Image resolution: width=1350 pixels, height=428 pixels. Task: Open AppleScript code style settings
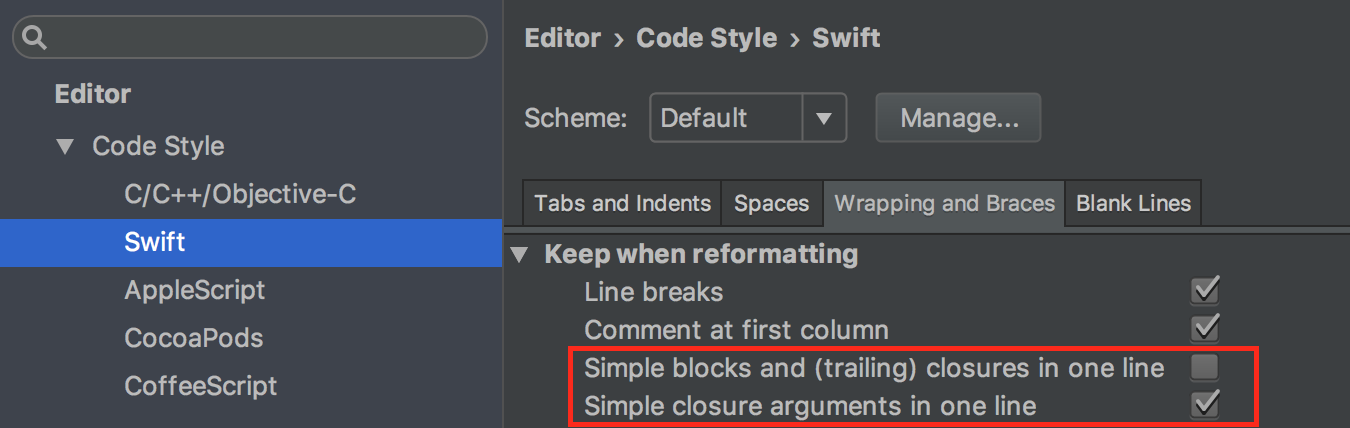click(195, 290)
